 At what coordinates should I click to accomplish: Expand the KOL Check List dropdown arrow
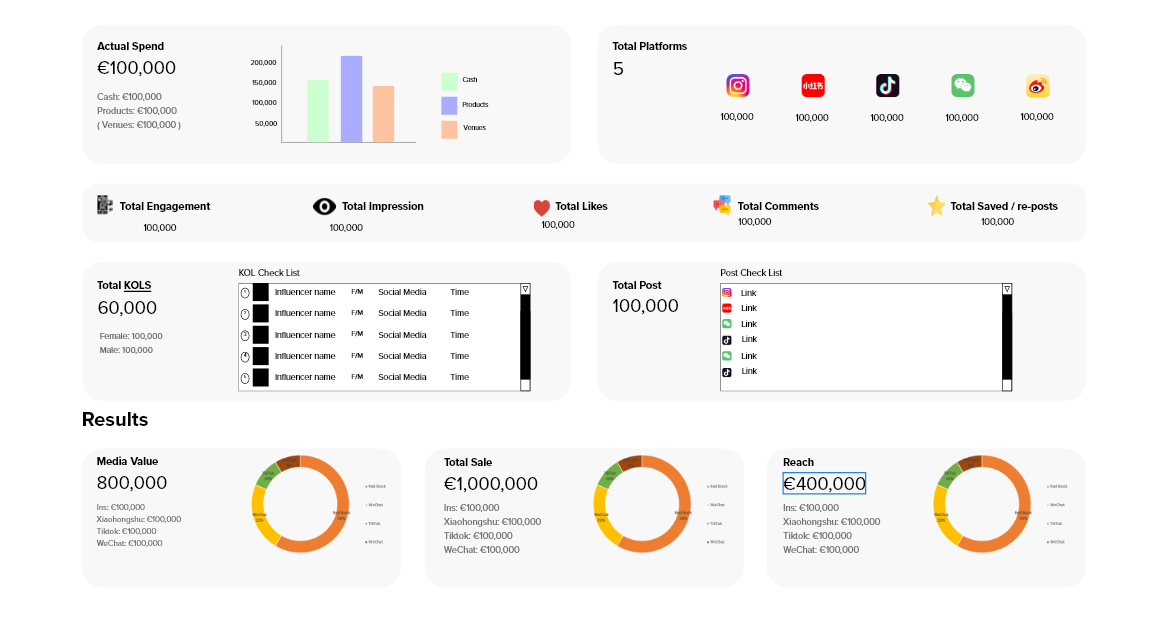coord(525,289)
